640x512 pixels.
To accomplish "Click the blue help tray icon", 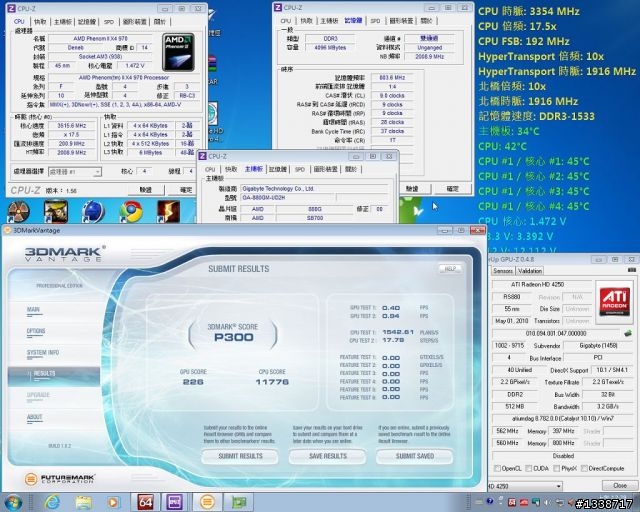I will [x=489, y=502].
